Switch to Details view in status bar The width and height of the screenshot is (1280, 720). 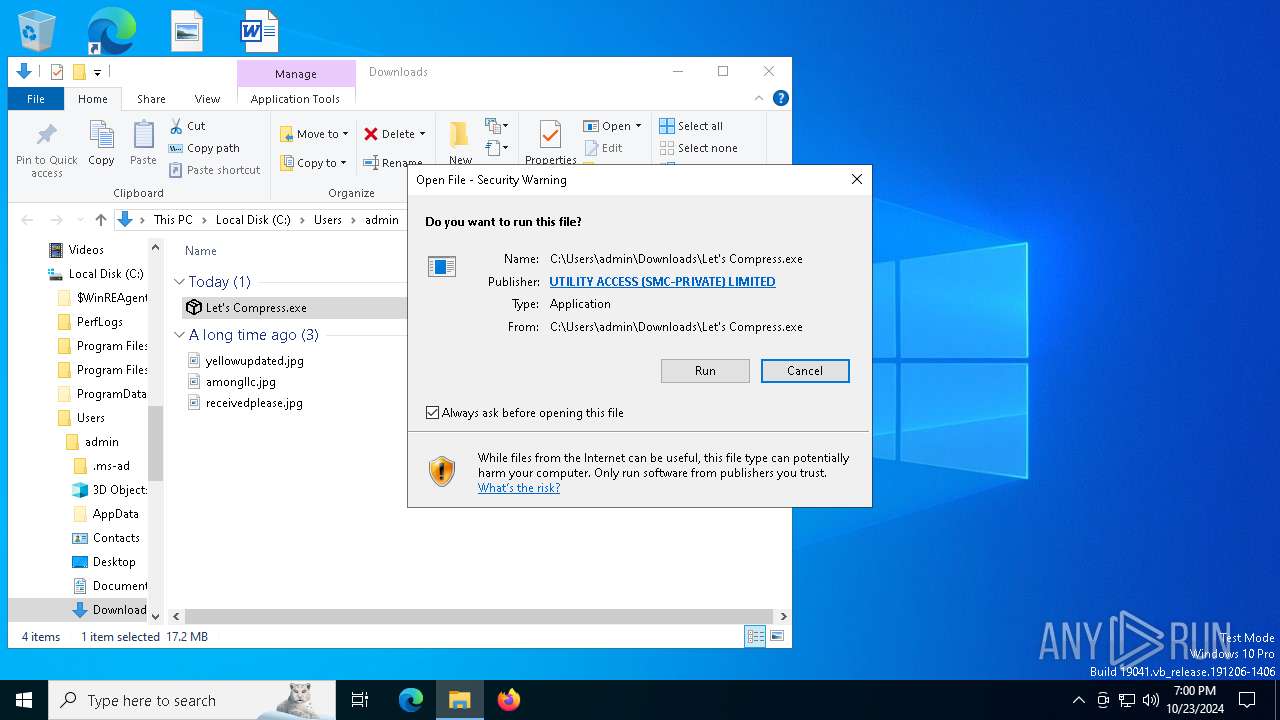coord(755,636)
